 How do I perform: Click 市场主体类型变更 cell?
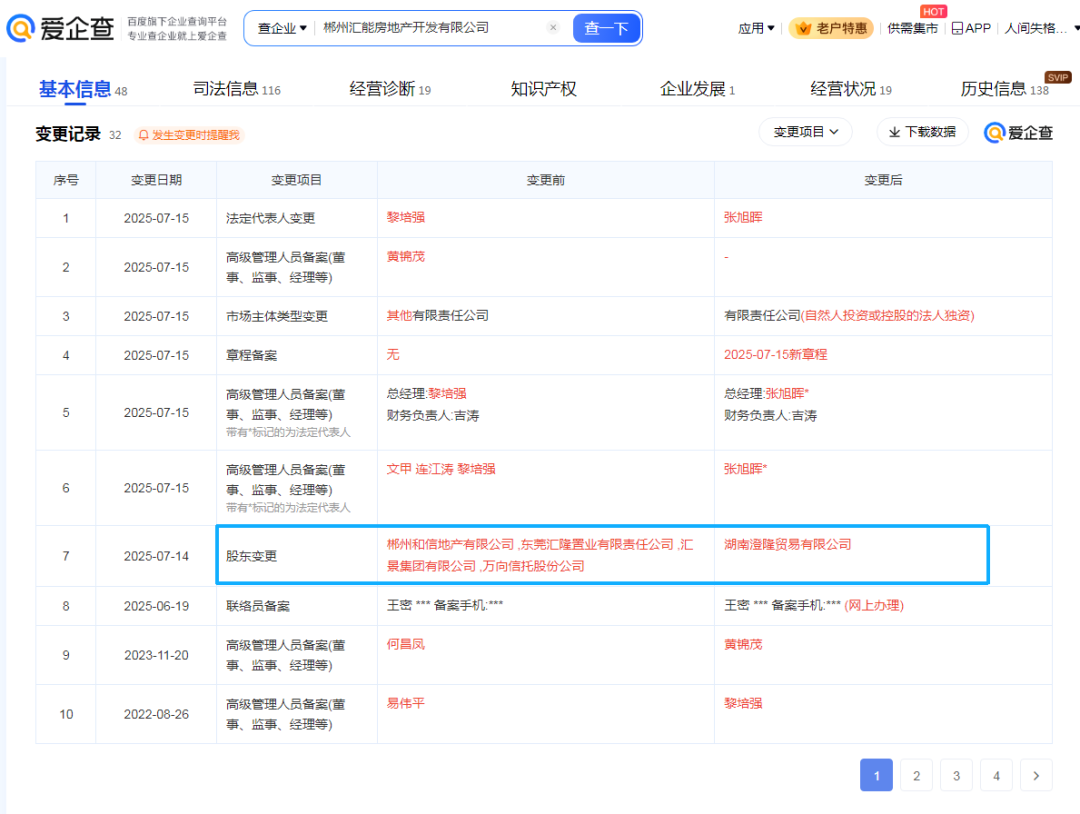(x=297, y=316)
